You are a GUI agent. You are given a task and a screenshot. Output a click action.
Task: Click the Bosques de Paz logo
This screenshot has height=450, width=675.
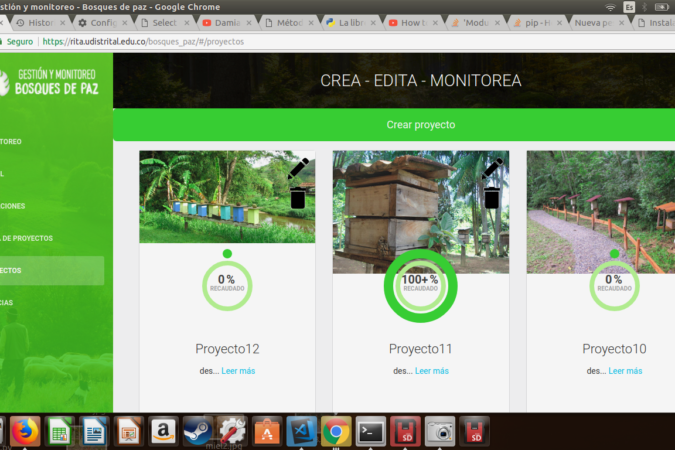pyautogui.click(x=49, y=82)
